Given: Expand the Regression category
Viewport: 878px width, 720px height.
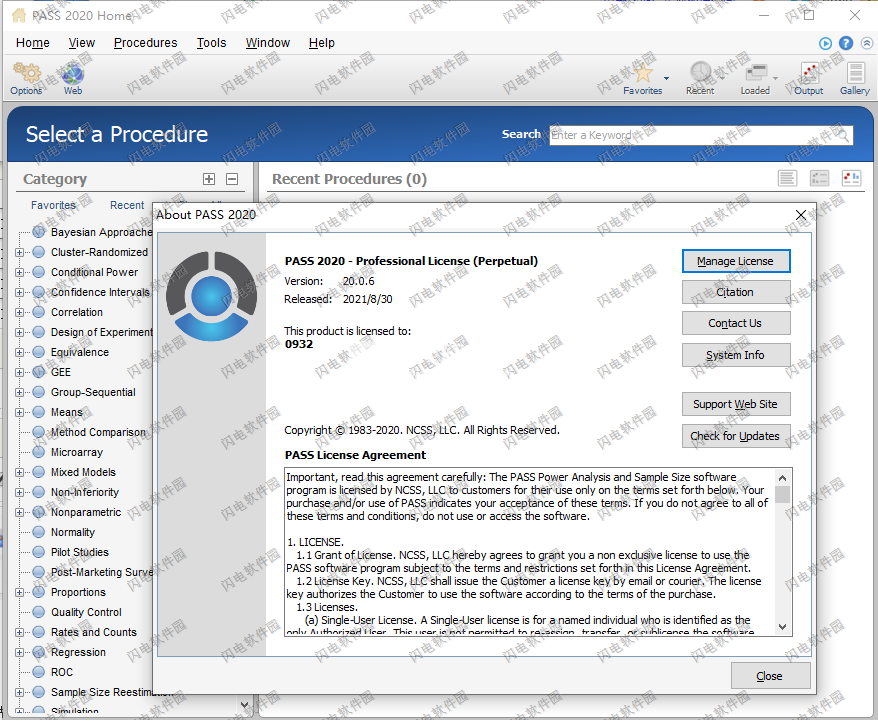Looking at the screenshot, I should (19, 653).
